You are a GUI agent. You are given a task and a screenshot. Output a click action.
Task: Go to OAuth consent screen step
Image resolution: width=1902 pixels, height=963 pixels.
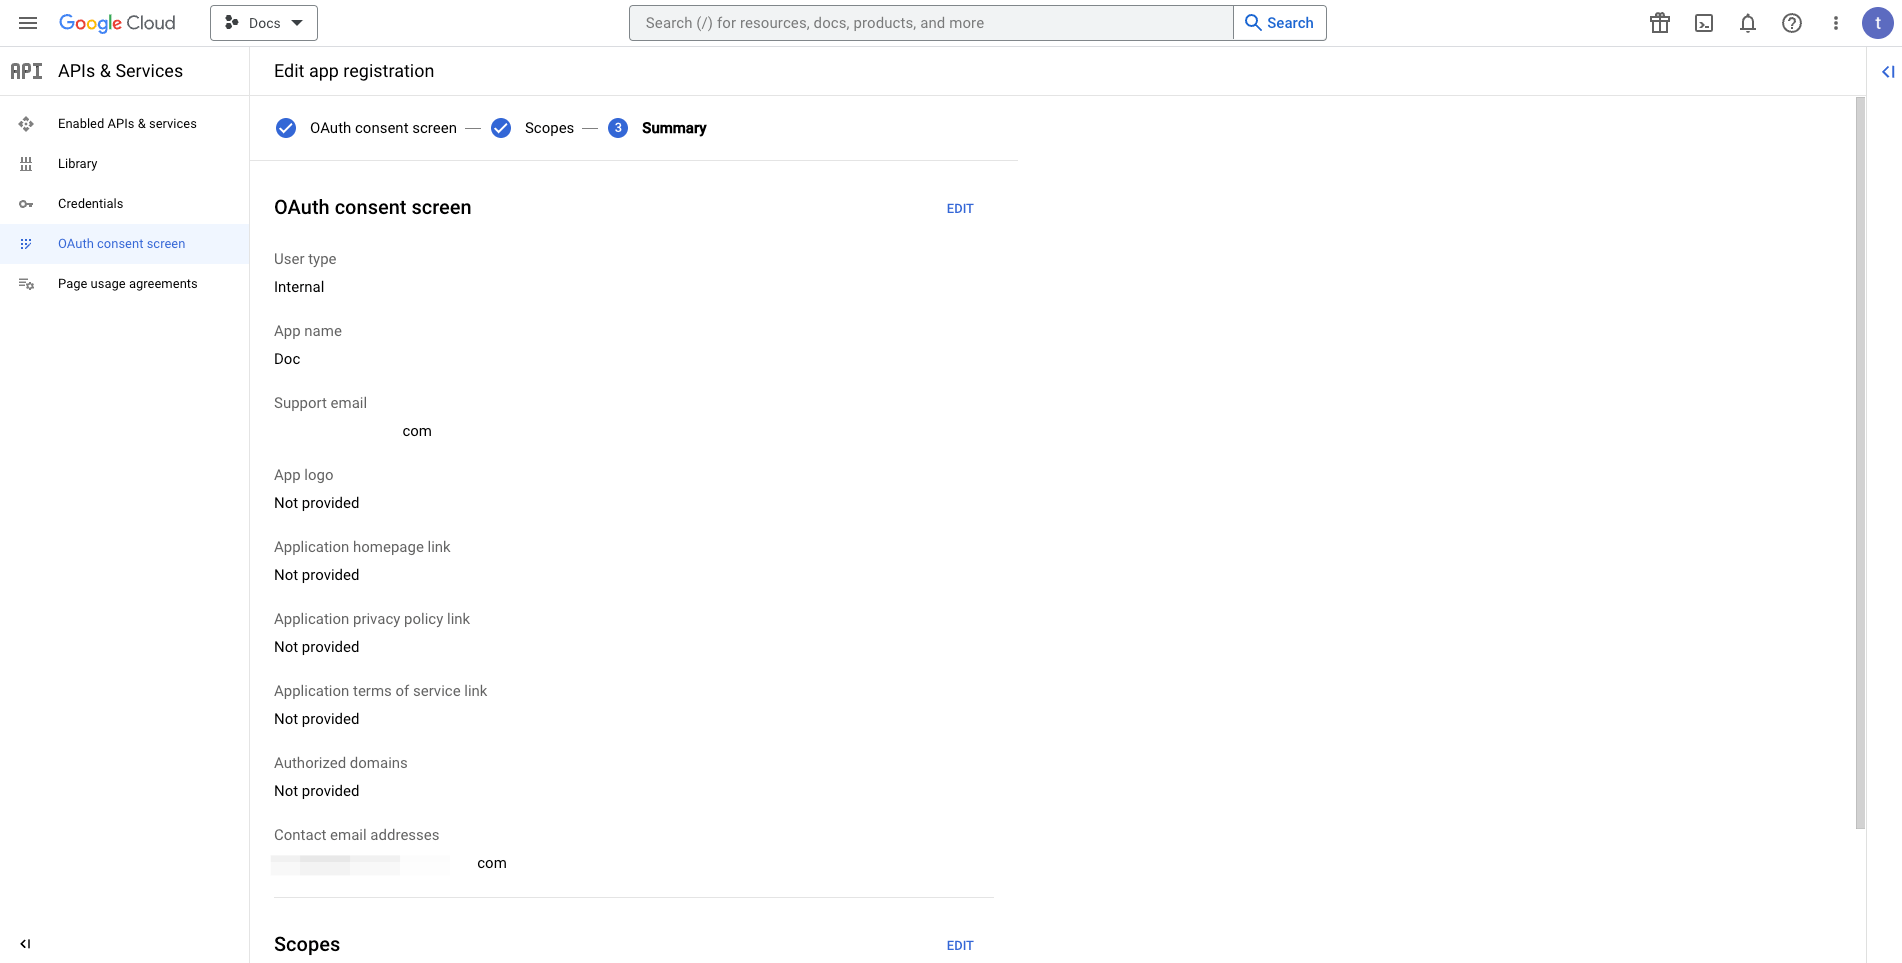[x=383, y=128]
